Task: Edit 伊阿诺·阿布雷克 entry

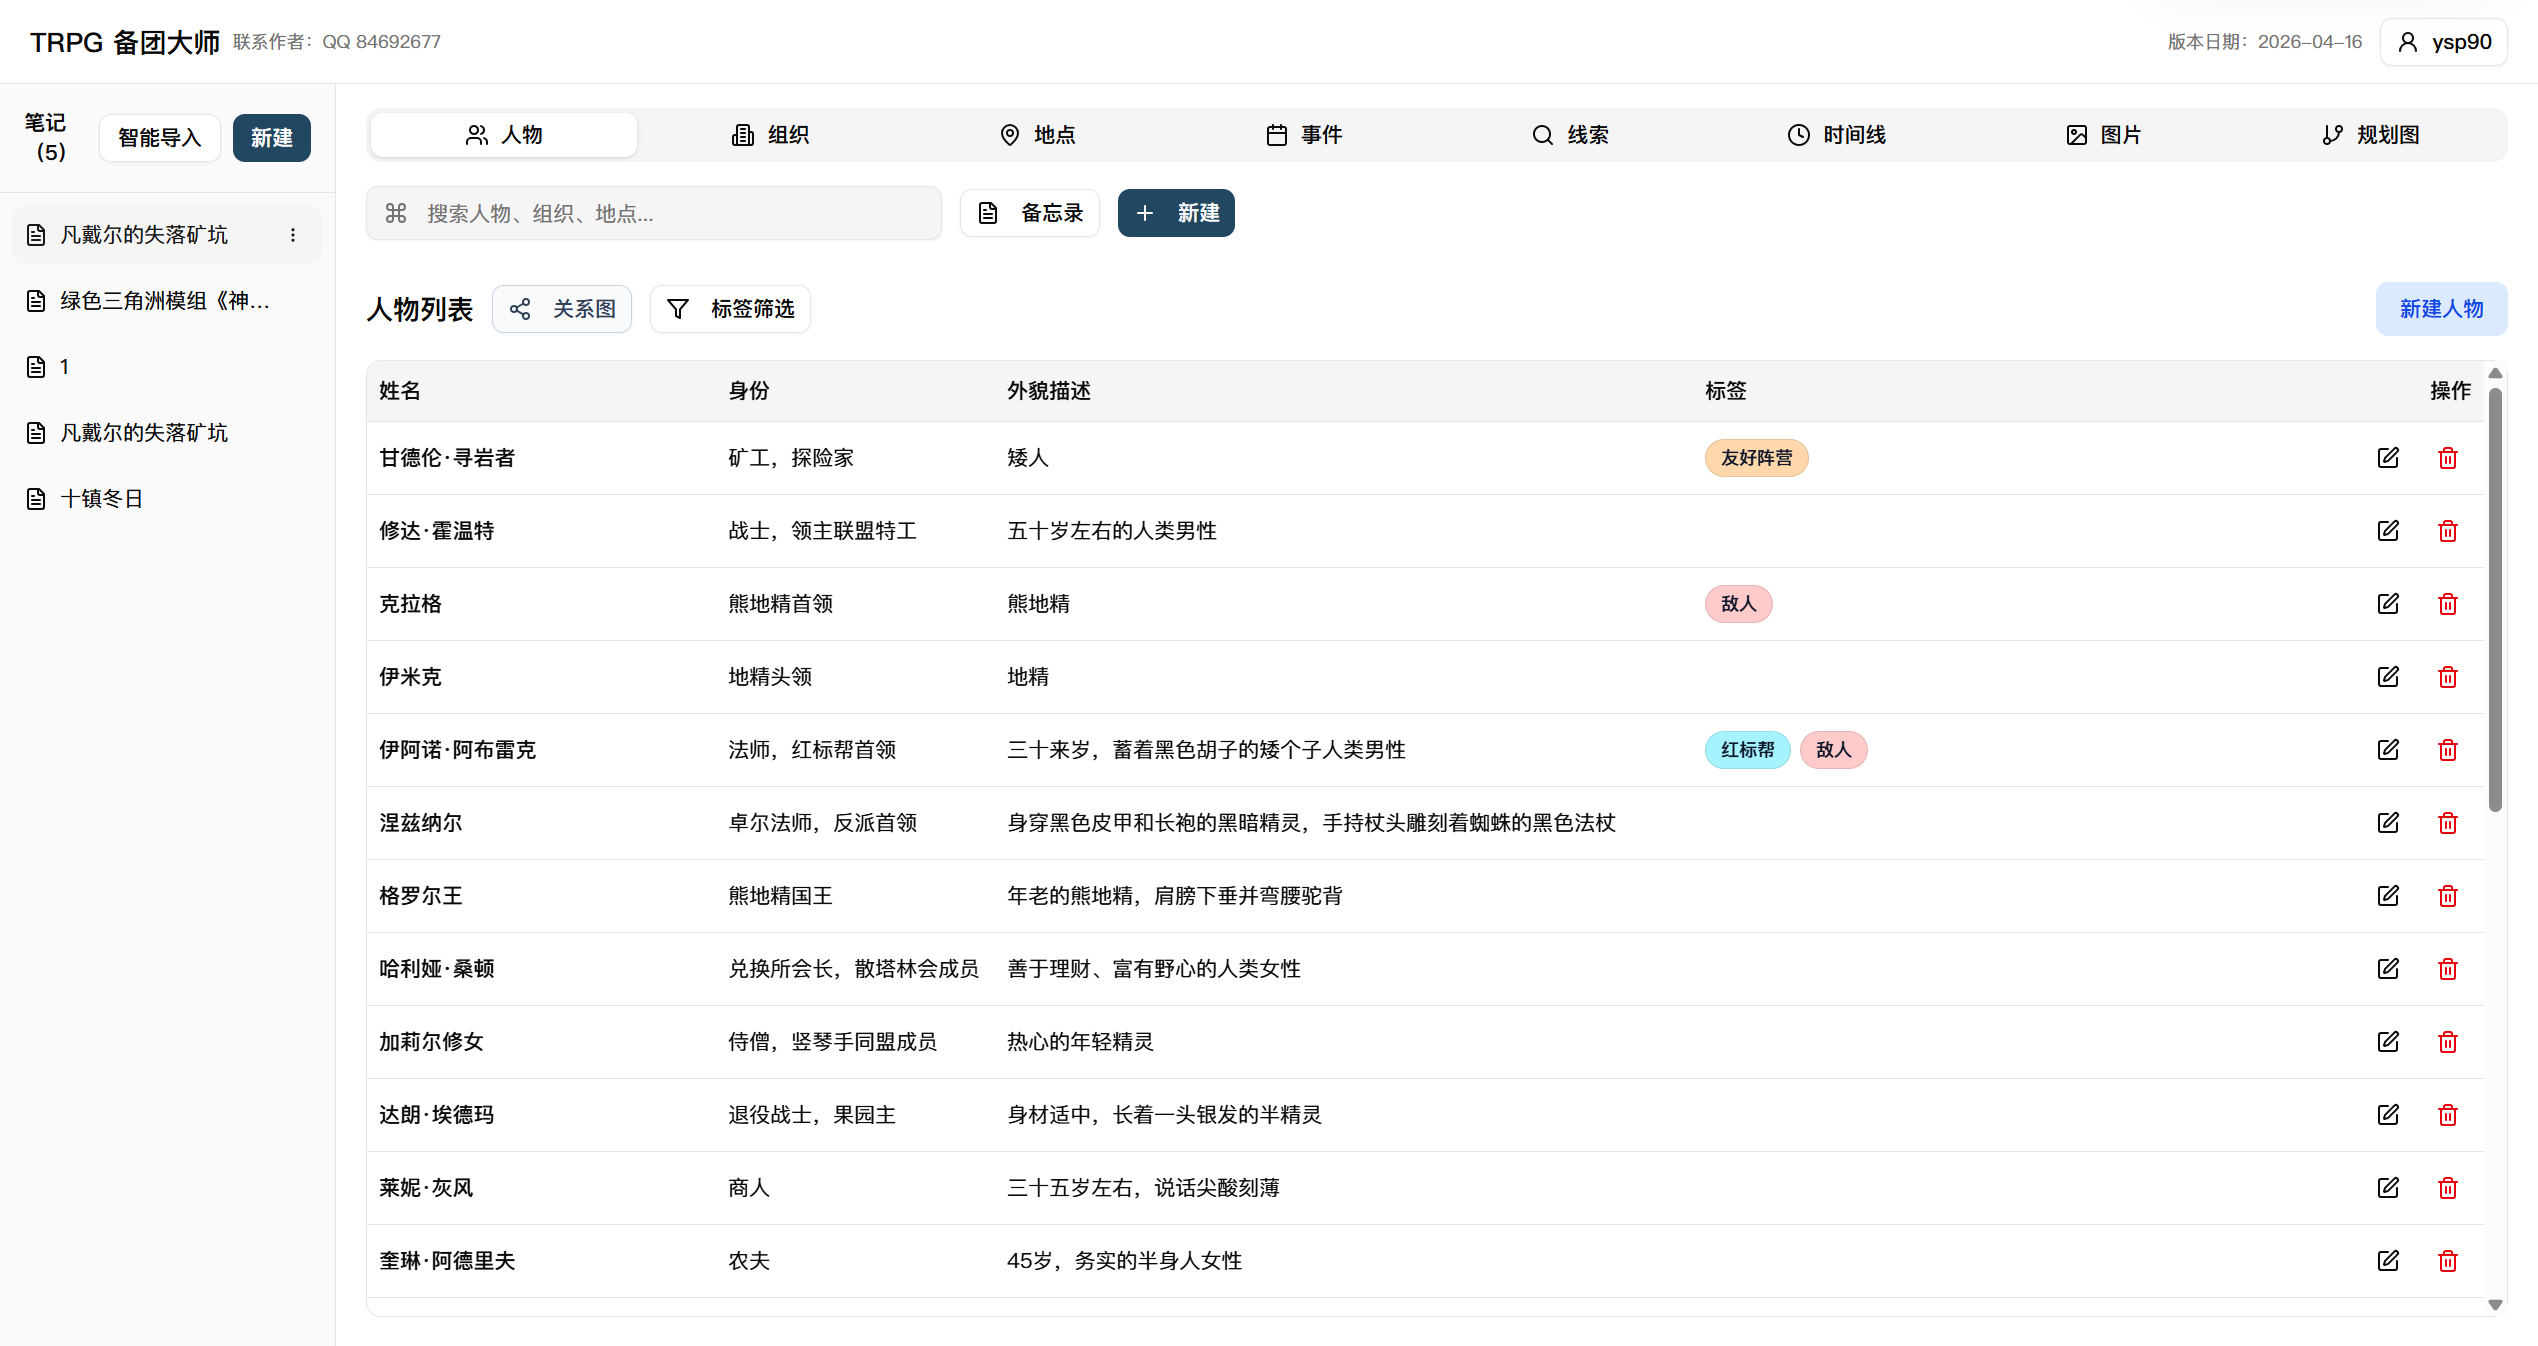Action: pos(2388,750)
